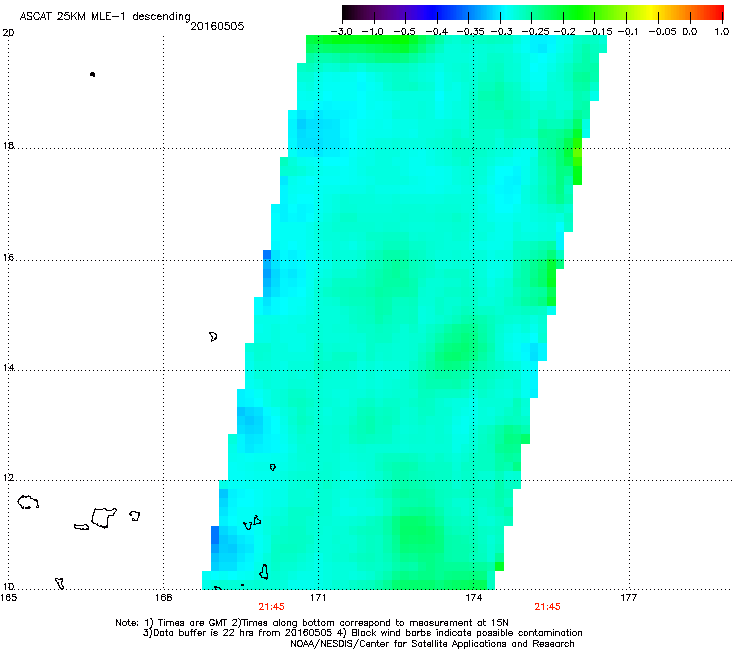The height and width of the screenshot is (650, 740).
Task: Click the red 21:45 time nearest longitude 177
Action: coord(547,607)
